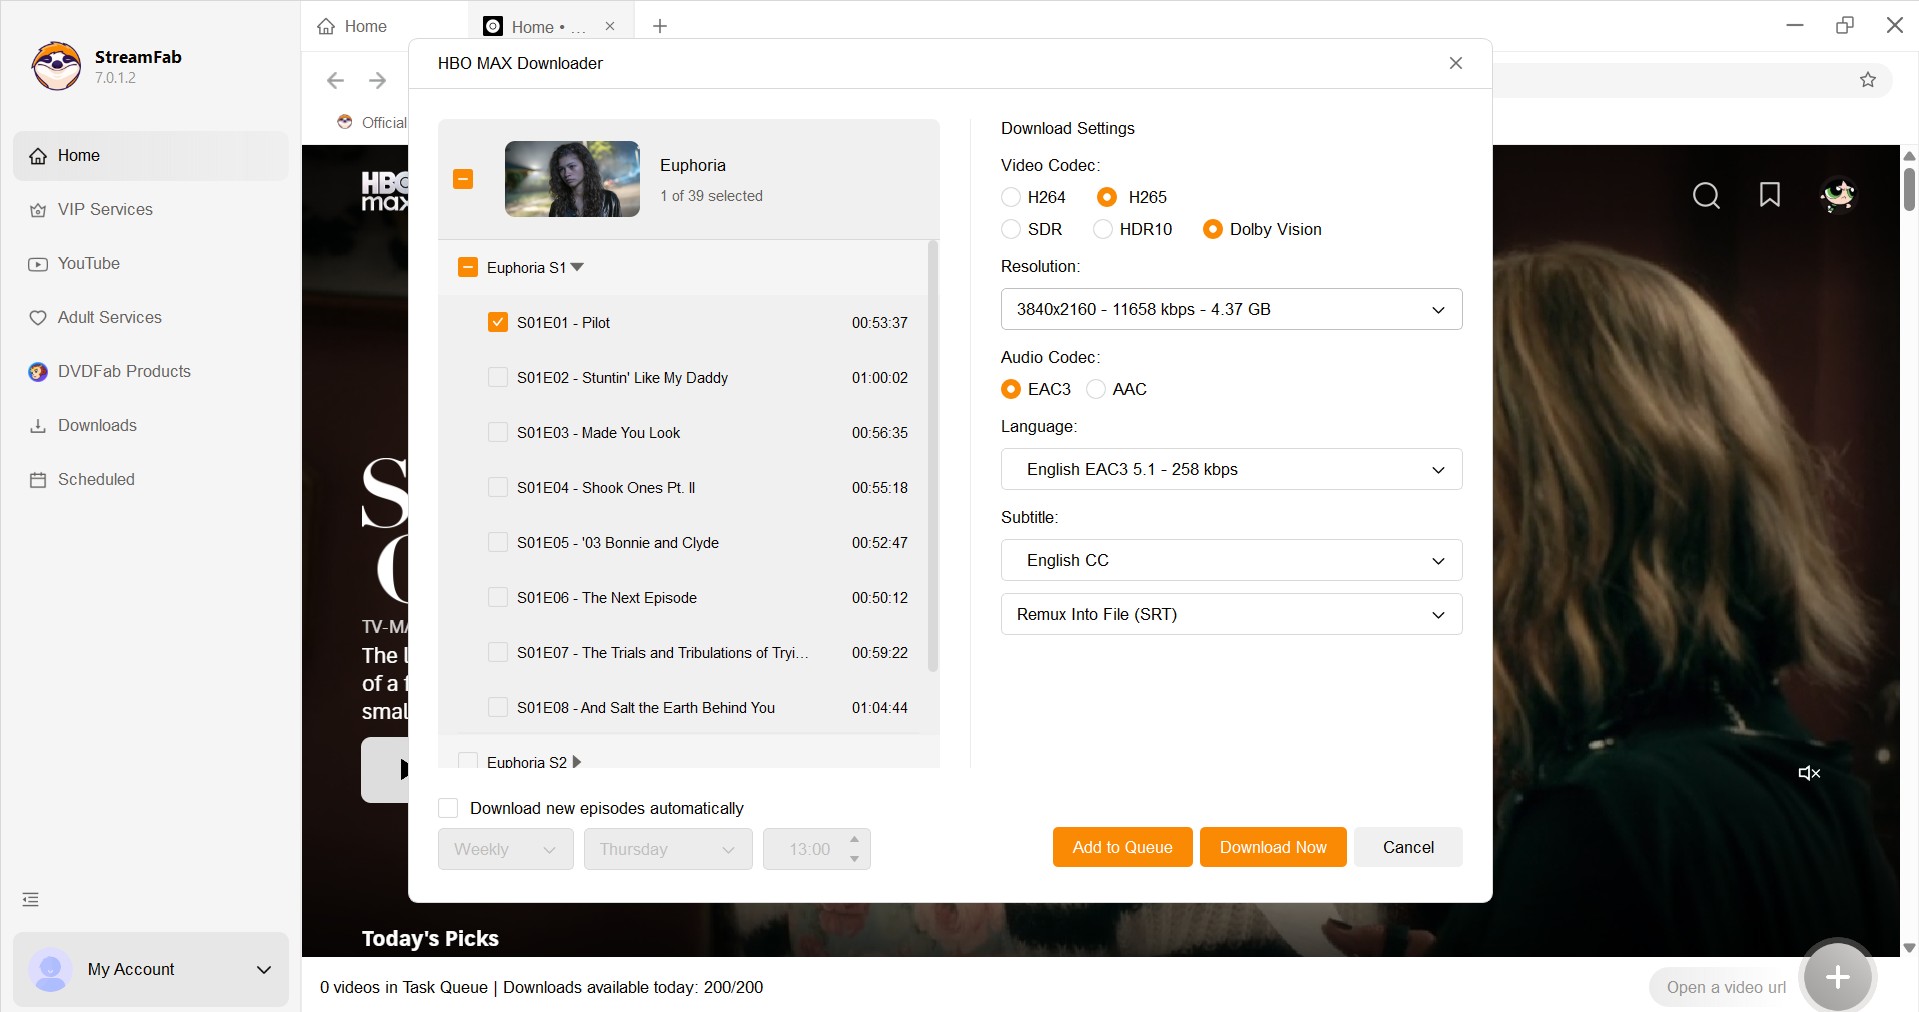Screen dimensions: 1919x1012
Task: Open the Scheduled tasks panel
Action: click(96, 479)
